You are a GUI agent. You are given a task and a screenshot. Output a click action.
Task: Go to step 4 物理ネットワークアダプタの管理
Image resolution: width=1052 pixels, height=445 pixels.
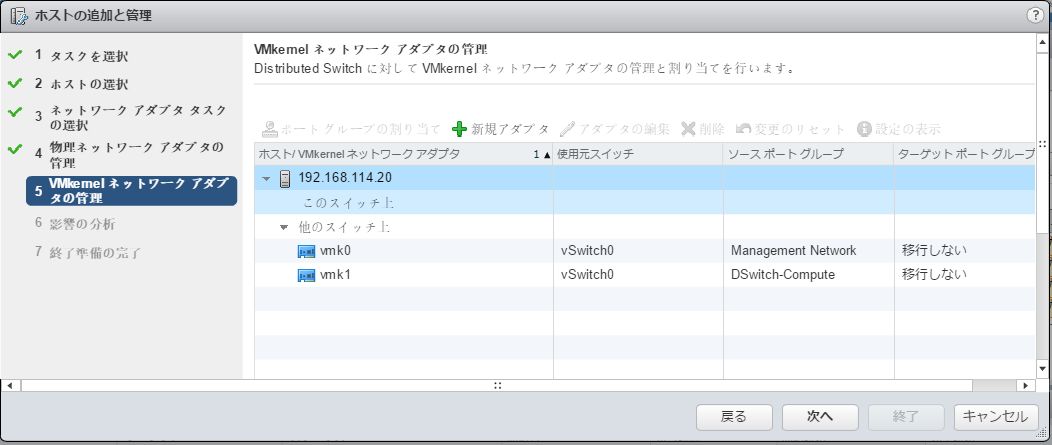[x=129, y=155]
